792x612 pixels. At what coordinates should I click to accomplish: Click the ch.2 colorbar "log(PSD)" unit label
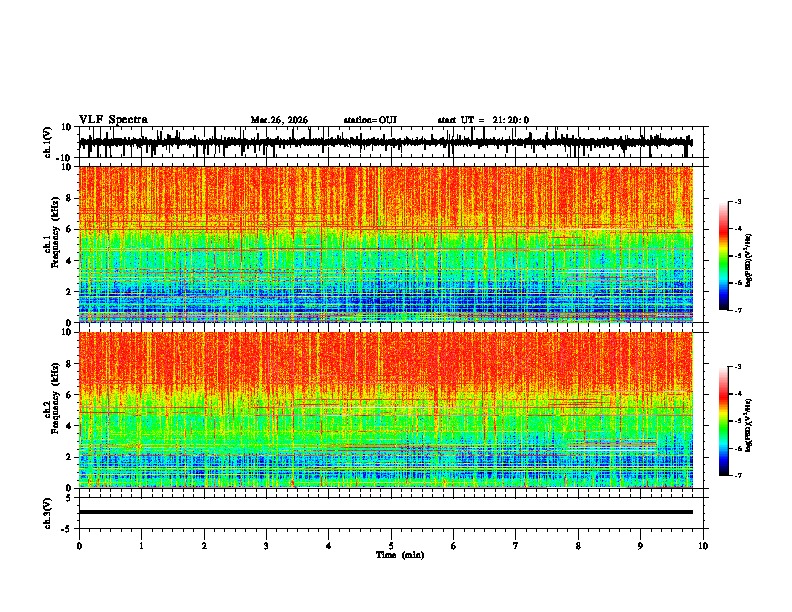click(749, 425)
